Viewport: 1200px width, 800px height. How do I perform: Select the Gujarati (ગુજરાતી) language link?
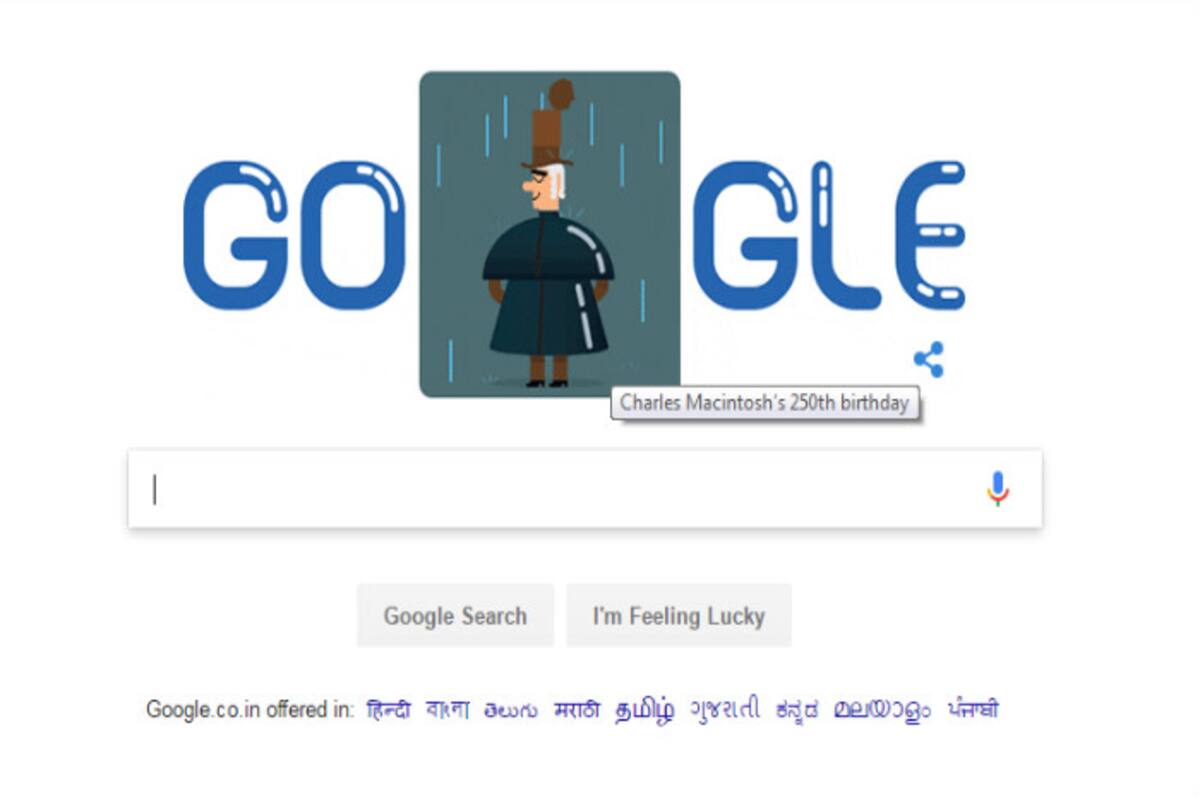pyautogui.click(x=724, y=710)
